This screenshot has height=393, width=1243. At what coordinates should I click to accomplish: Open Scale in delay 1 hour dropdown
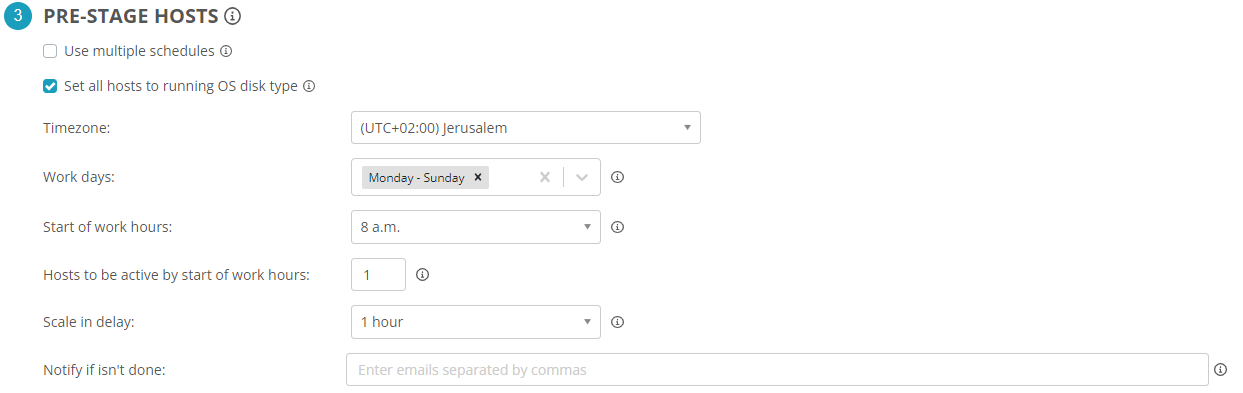(476, 322)
